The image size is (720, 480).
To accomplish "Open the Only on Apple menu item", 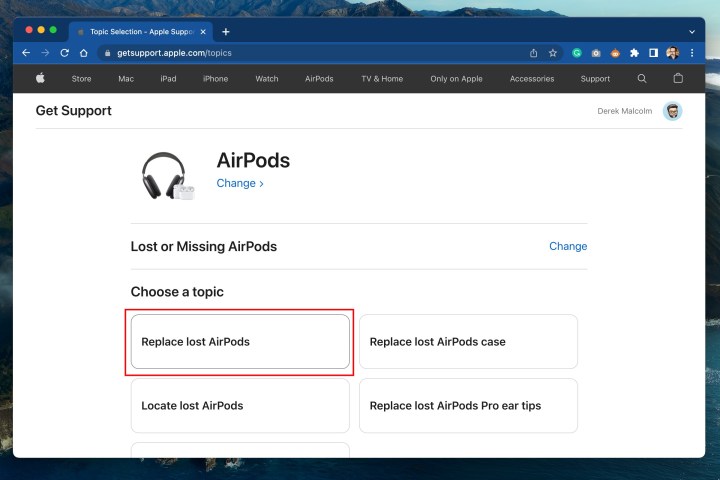I will click(x=456, y=79).
